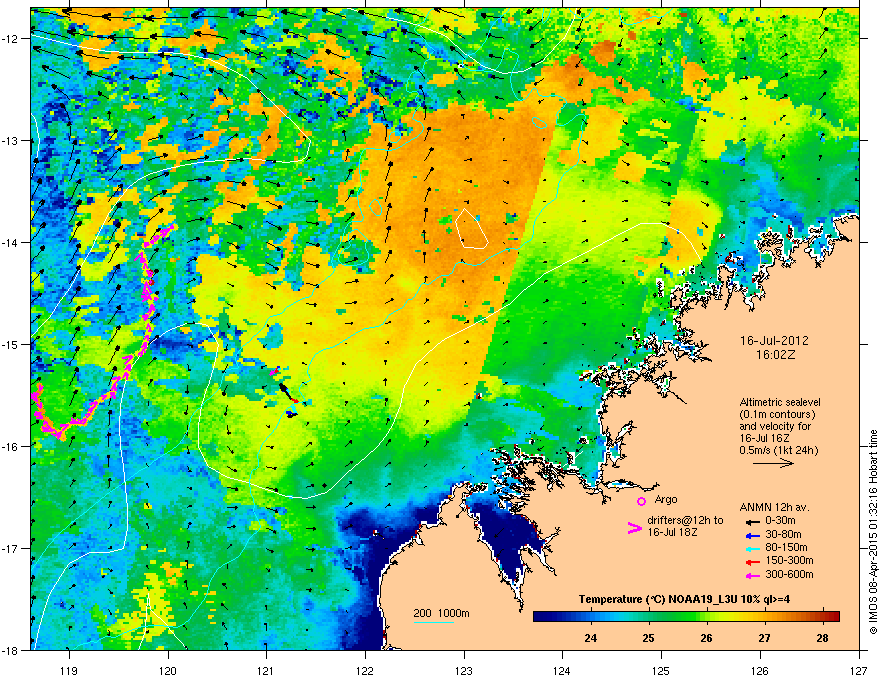The image size is (880, 680).
Task: Click the latitude axis label -18
Action: point(10,650)
